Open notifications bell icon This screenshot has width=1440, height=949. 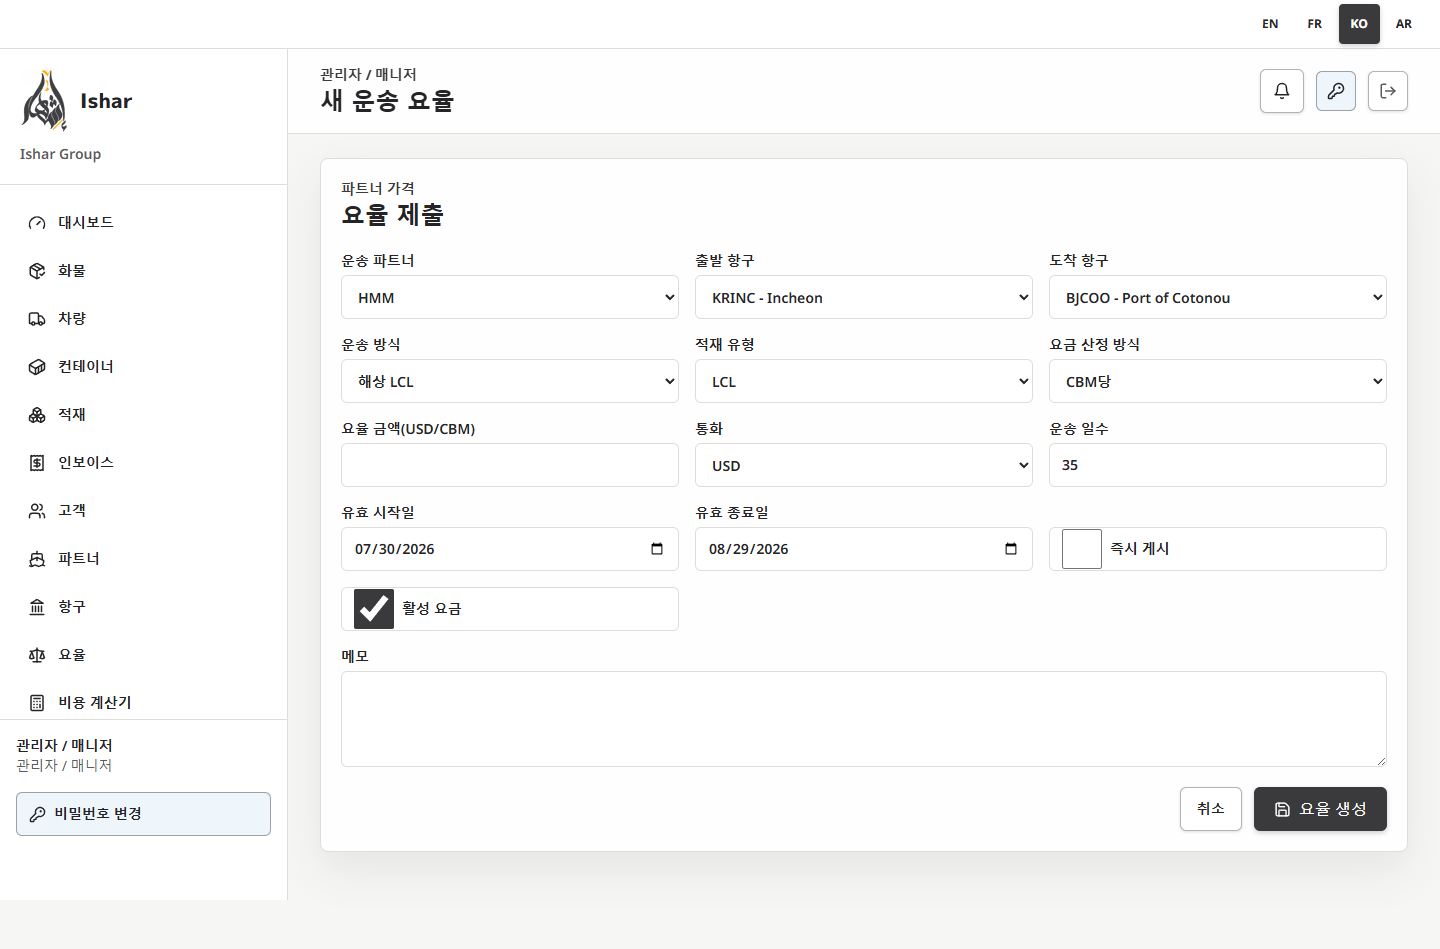point(1282,91)
